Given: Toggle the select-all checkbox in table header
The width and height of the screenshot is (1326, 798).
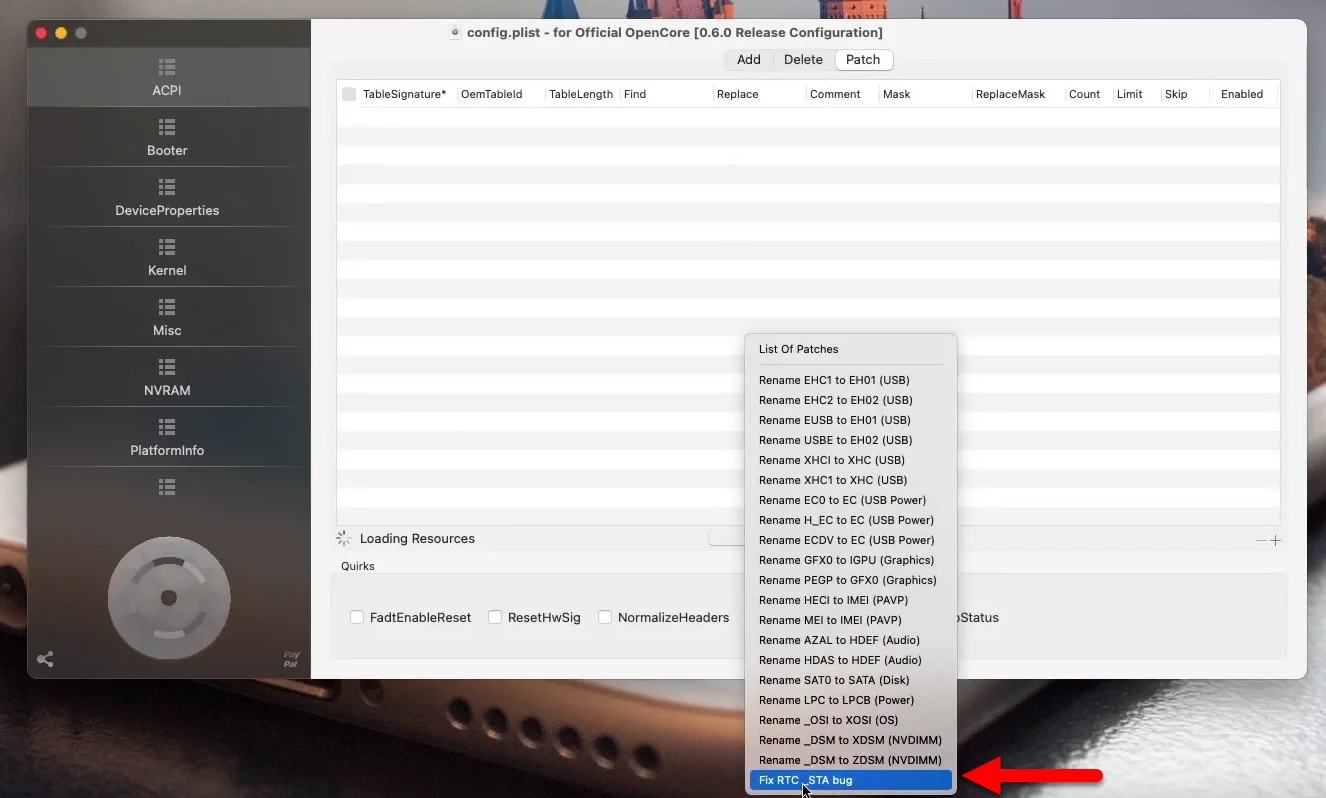Looking at the screenshot, I should [349, 94].
